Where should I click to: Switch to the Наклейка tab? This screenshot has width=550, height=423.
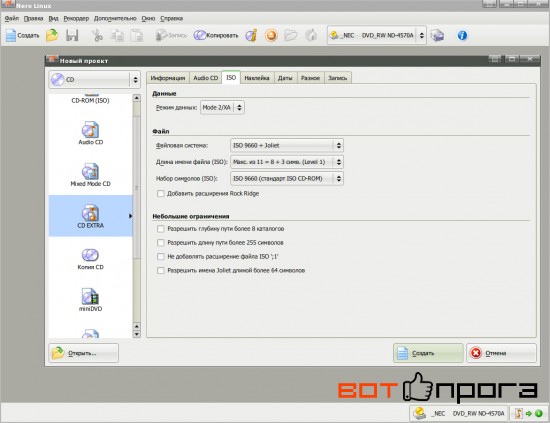pyautogui.click(x=257, y=78)
